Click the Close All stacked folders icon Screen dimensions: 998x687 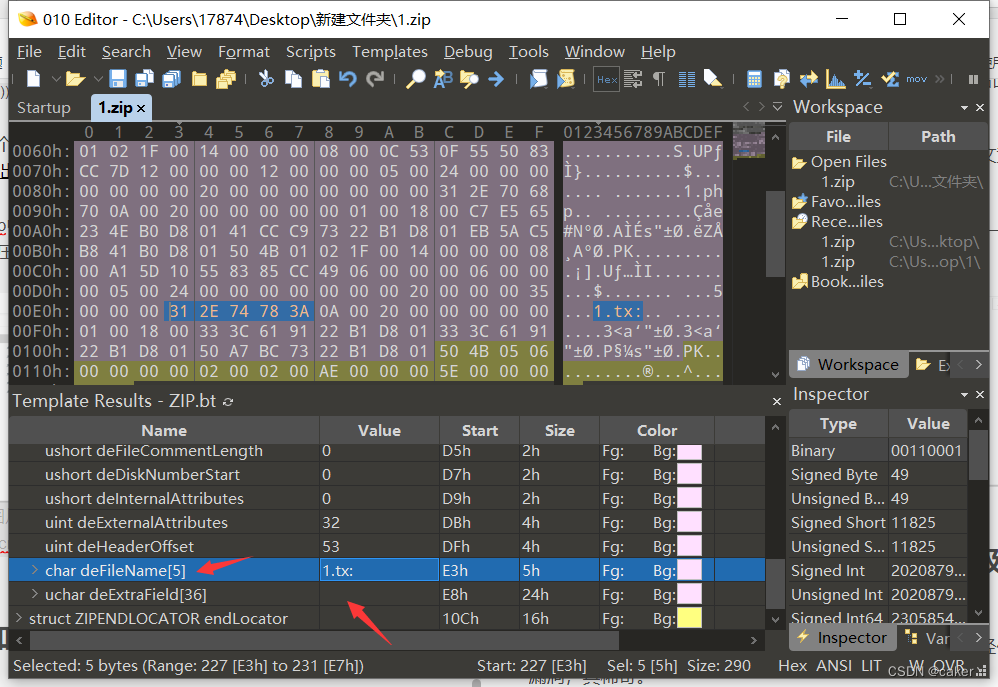pyautogui.click(x=226, y=79)
